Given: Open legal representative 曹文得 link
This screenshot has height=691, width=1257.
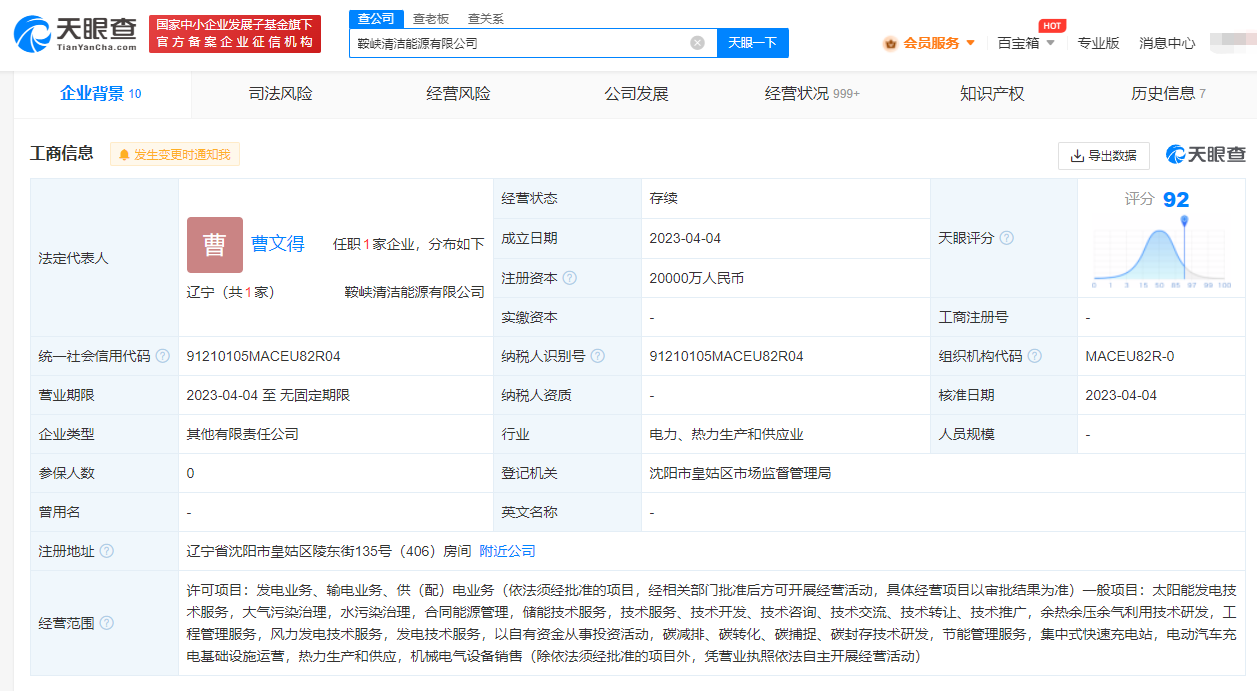Looking at the screenshot, I should (x=277, y=244).
